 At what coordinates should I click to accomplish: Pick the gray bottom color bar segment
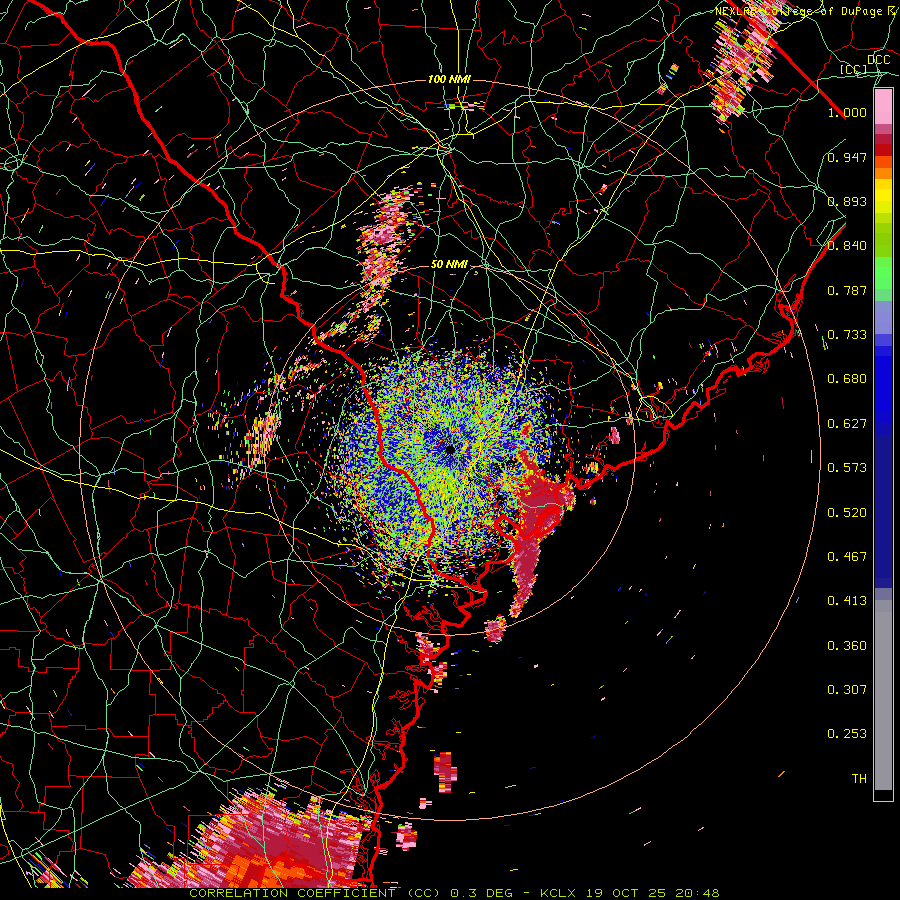(x=883, y=695)
